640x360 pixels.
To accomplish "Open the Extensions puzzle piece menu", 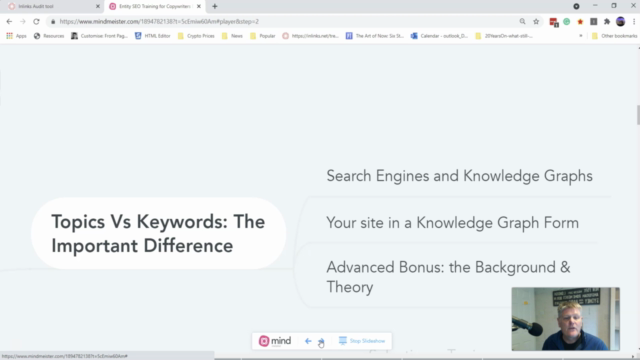I will point(607,22).
